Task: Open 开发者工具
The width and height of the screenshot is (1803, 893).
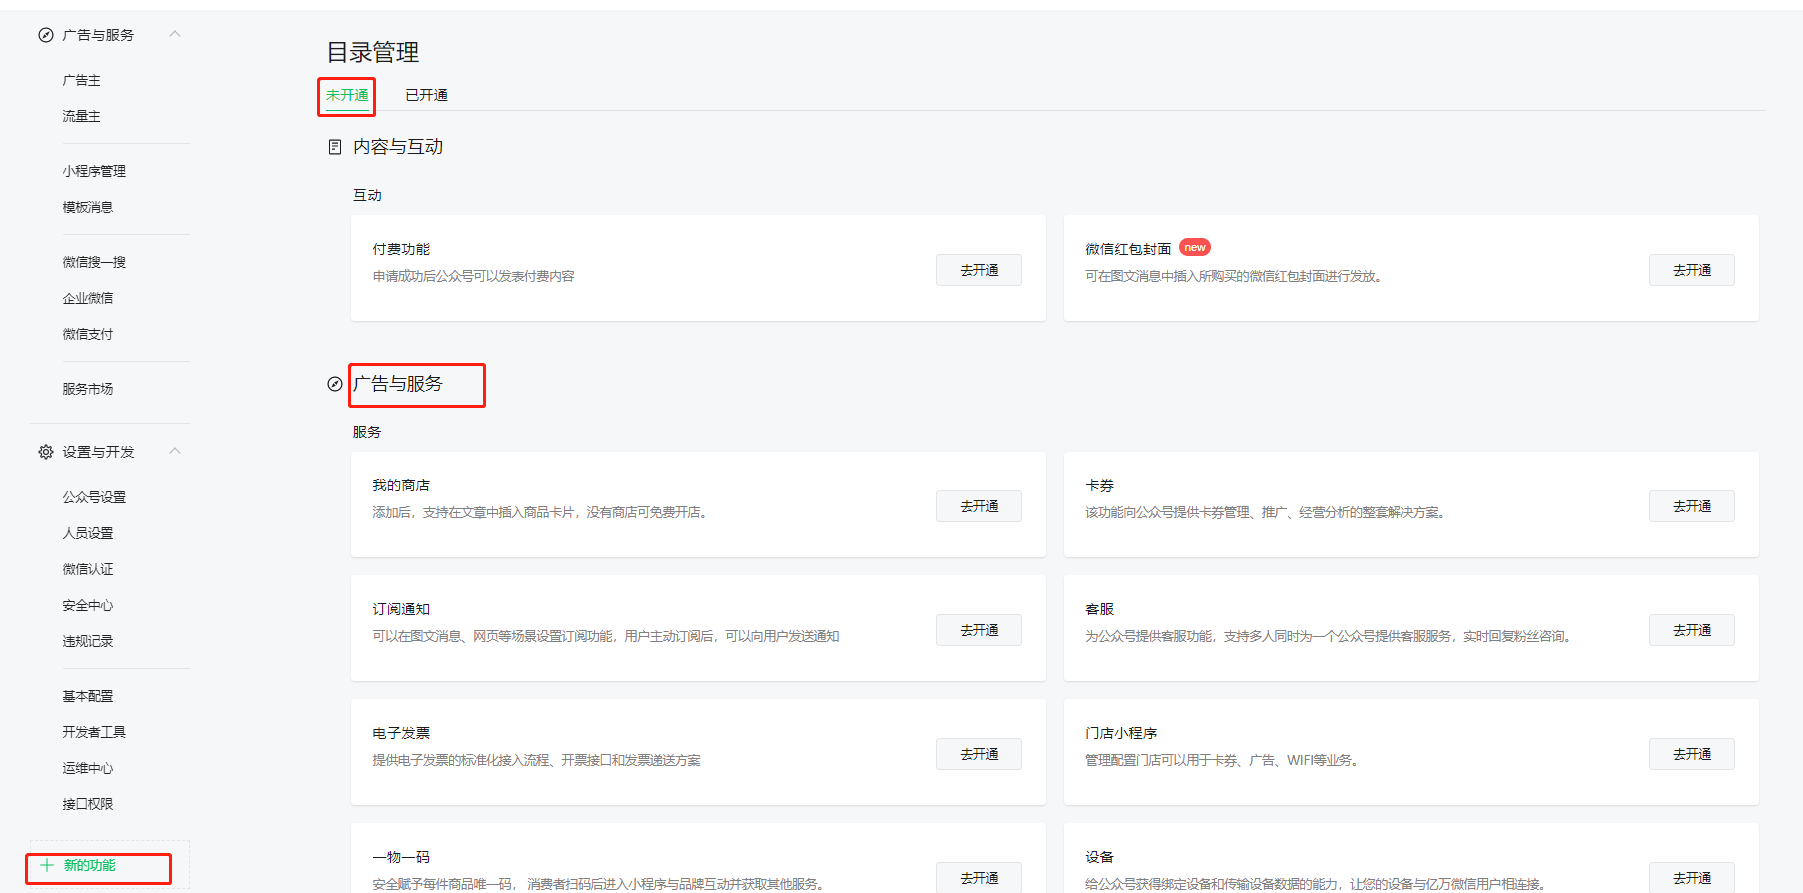Action: [94, 732]
